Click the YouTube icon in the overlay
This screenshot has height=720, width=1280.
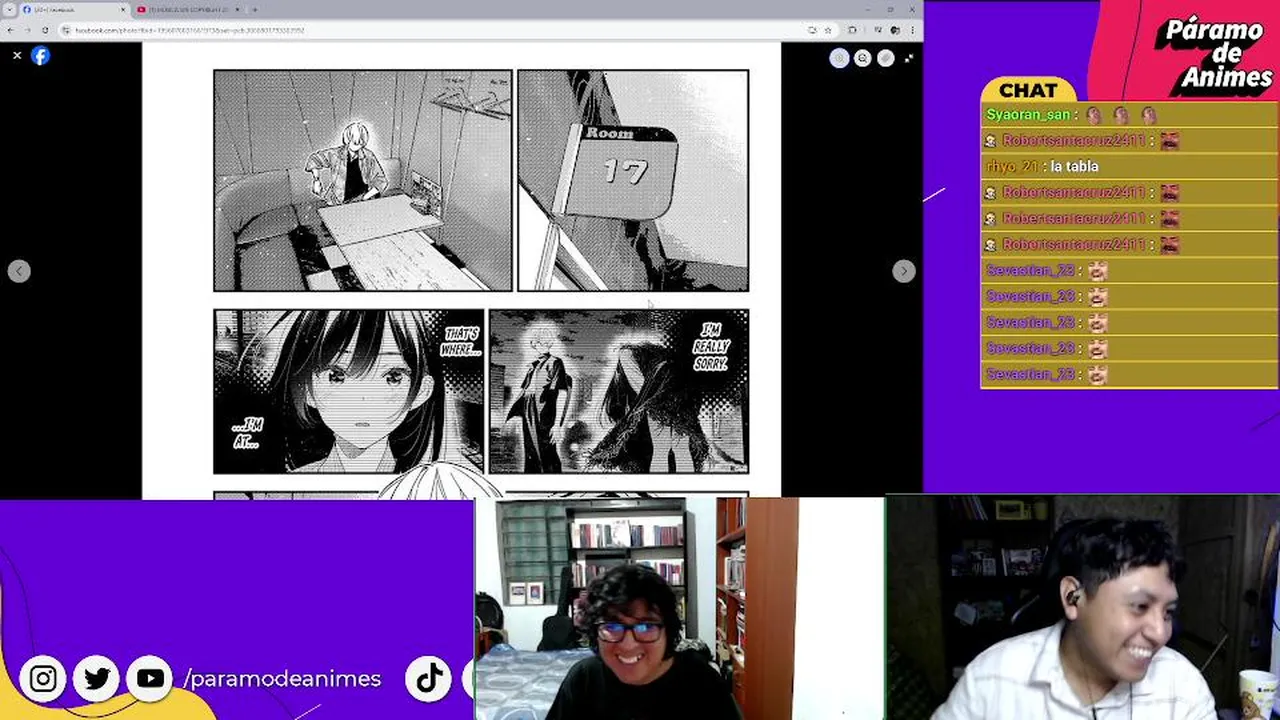click(150, 679)
